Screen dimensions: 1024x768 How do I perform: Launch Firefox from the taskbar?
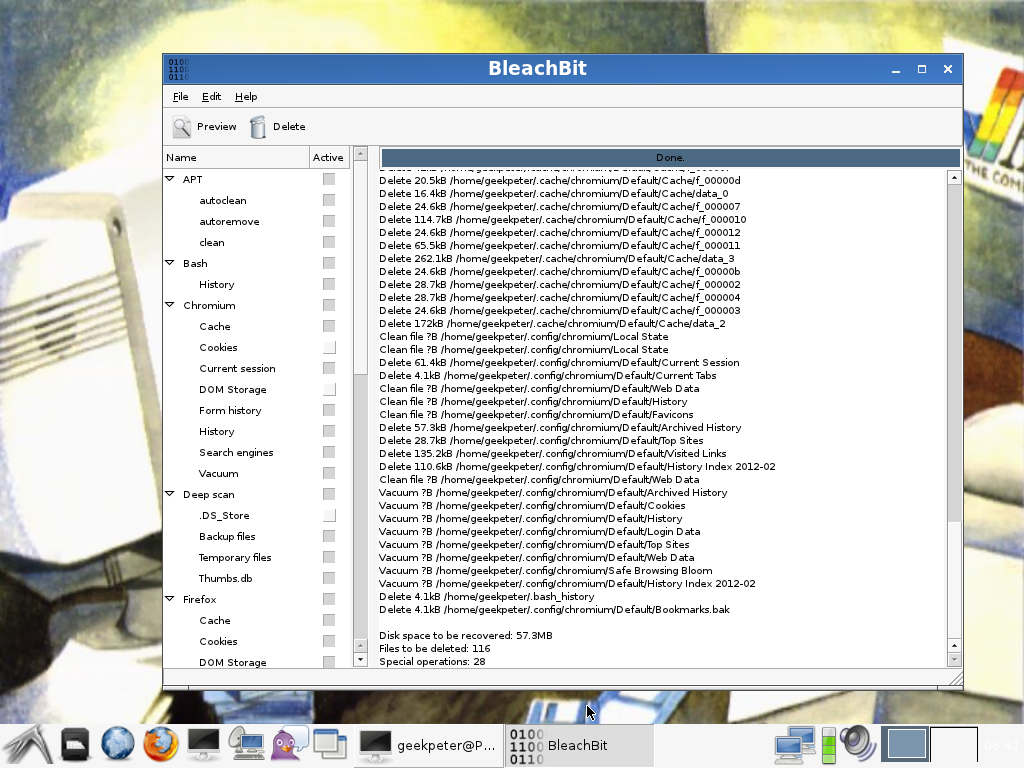159,744
